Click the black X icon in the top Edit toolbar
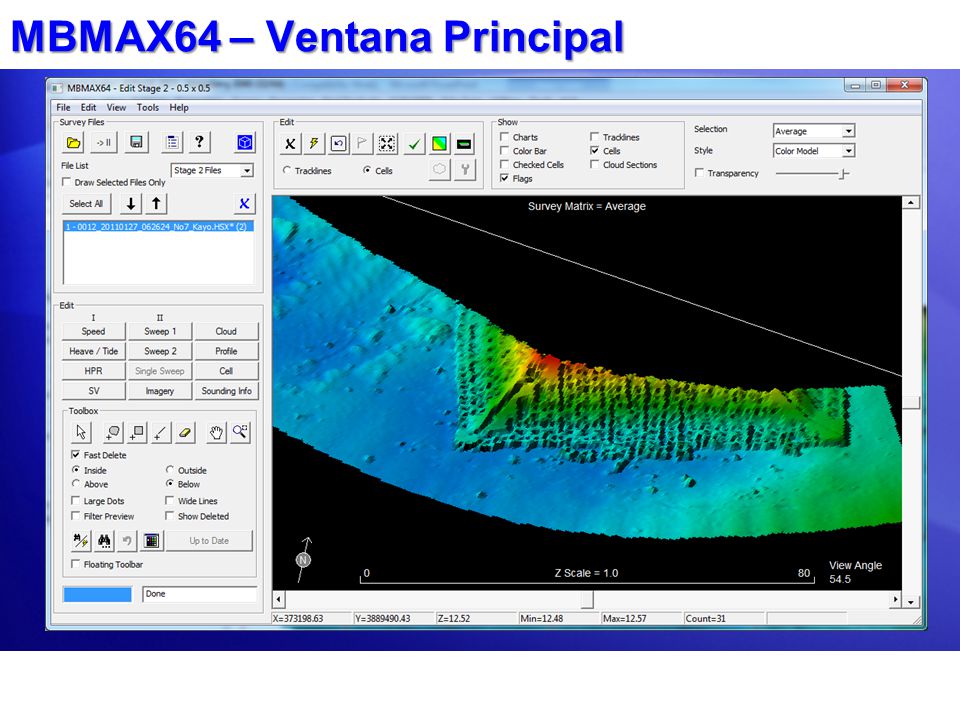This screenshot has height=720, width=960. pyautogui.click(x=290, y=144)
